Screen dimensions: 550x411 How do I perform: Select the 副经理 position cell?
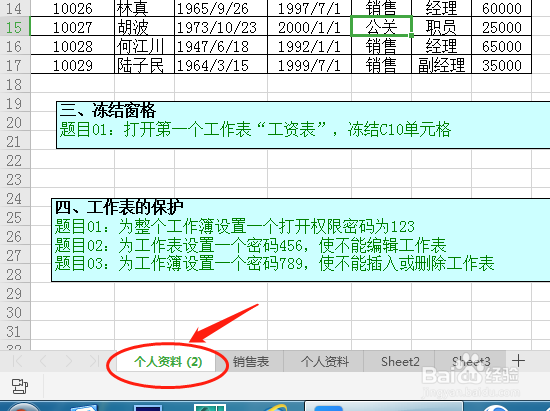tap(441, 65)
